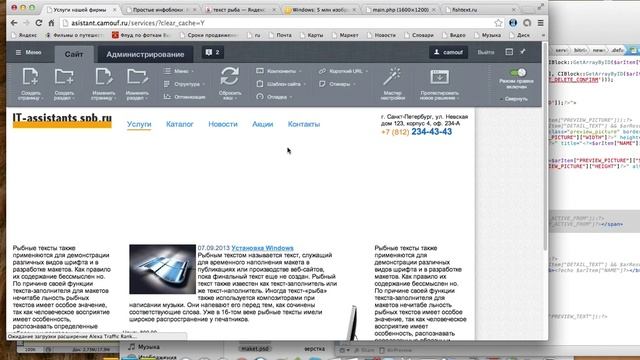Click the panel layout icon next to Выйти
This screenshot has width=640, height=360.
(x=509, y=52)
